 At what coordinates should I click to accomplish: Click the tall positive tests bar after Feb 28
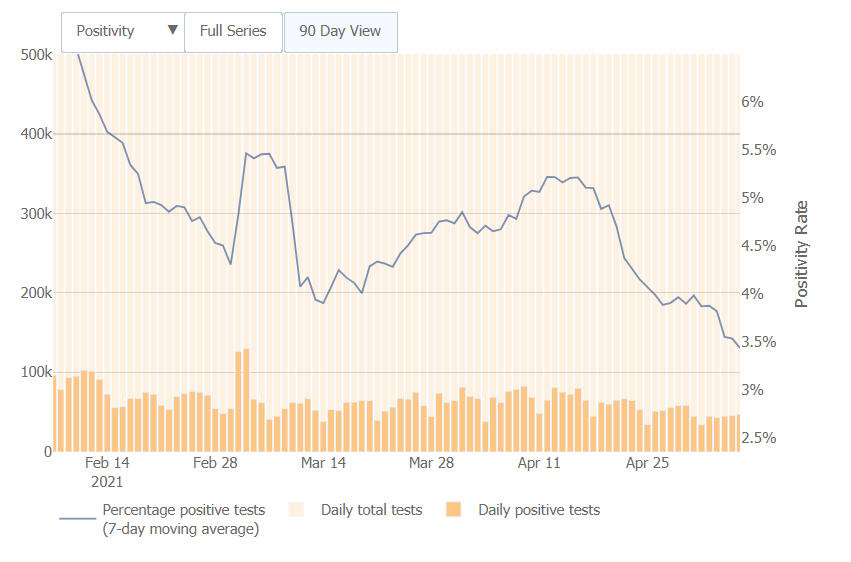246,400
